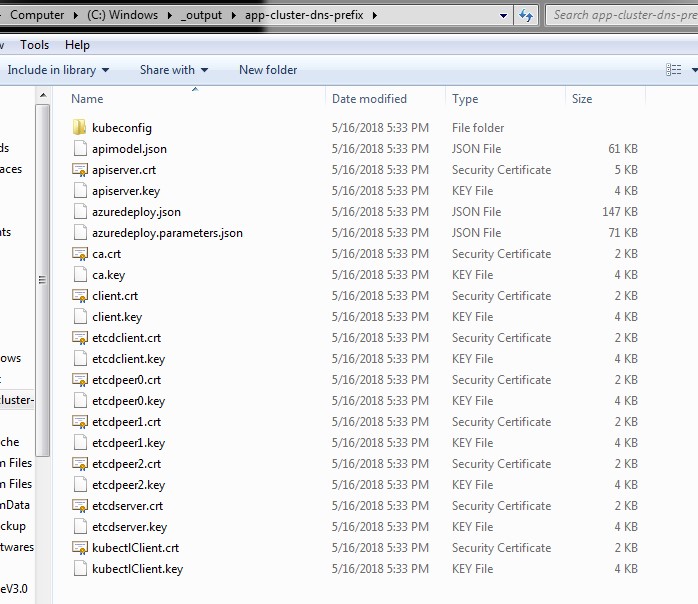698x604 pixels.
Task: Click the 61 KB size of apimodel.json
Action: pyautogui.click(x=623, y=148)
